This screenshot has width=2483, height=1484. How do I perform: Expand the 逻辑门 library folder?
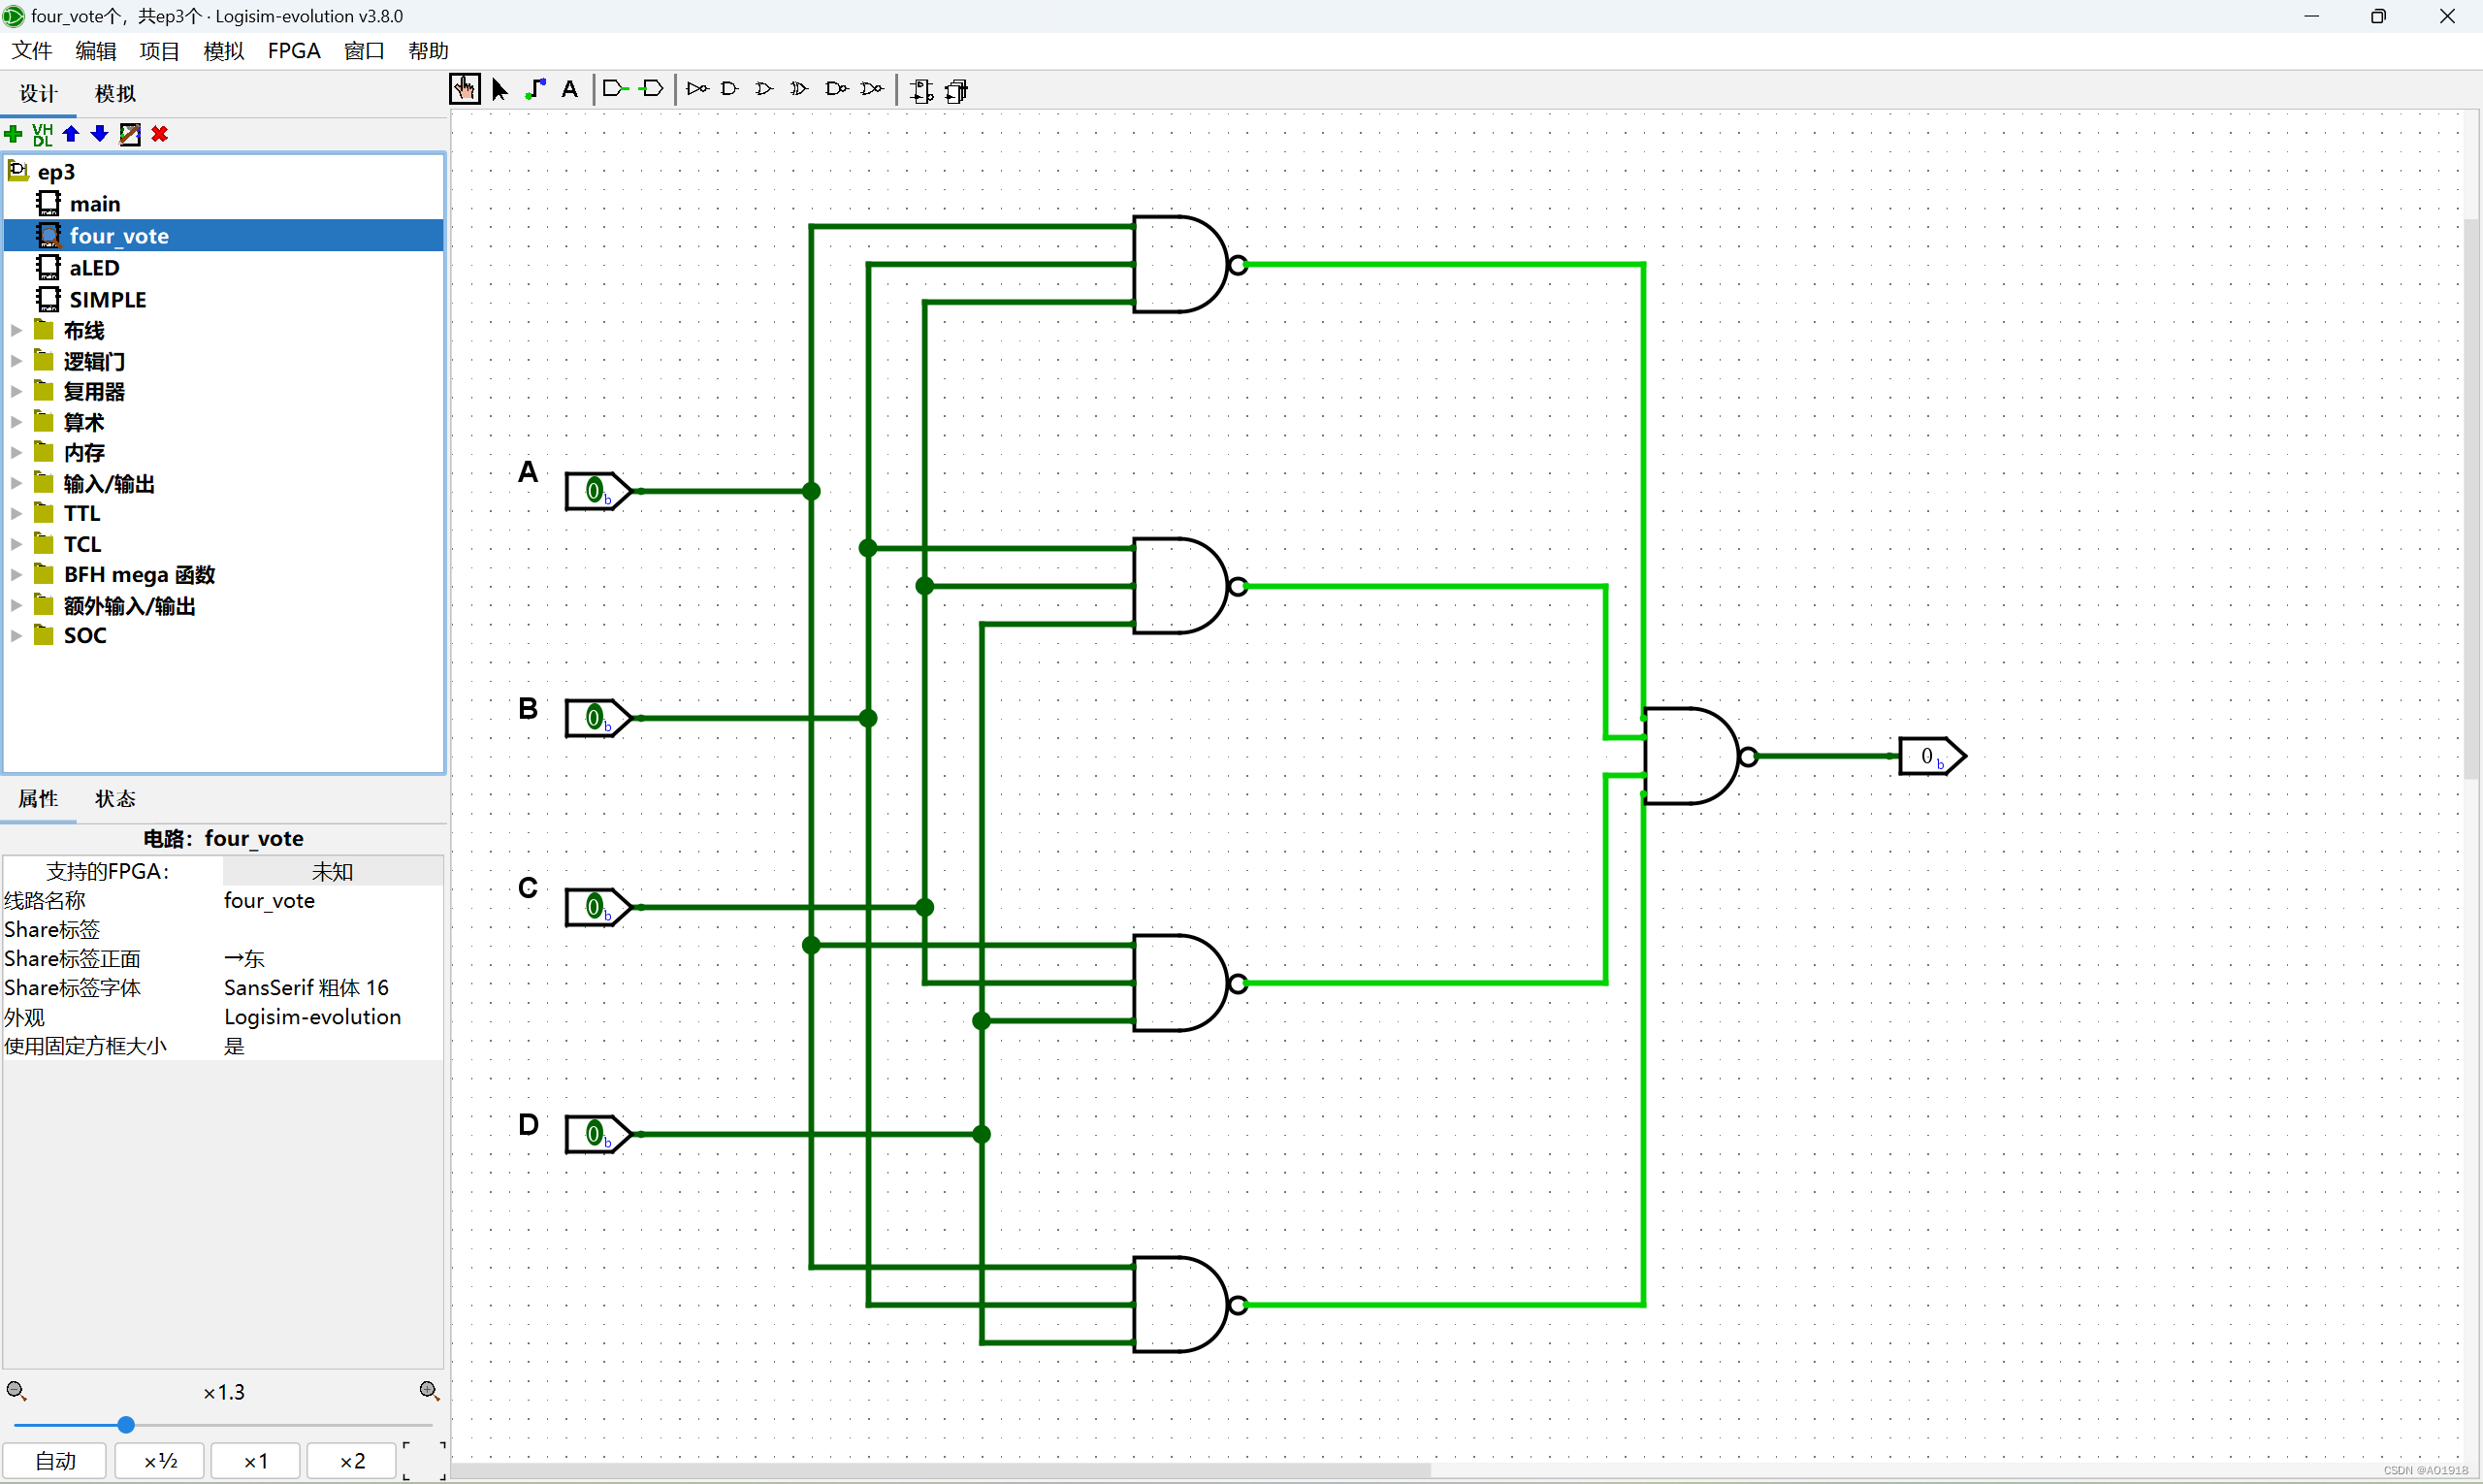click(x=17, y=361)
